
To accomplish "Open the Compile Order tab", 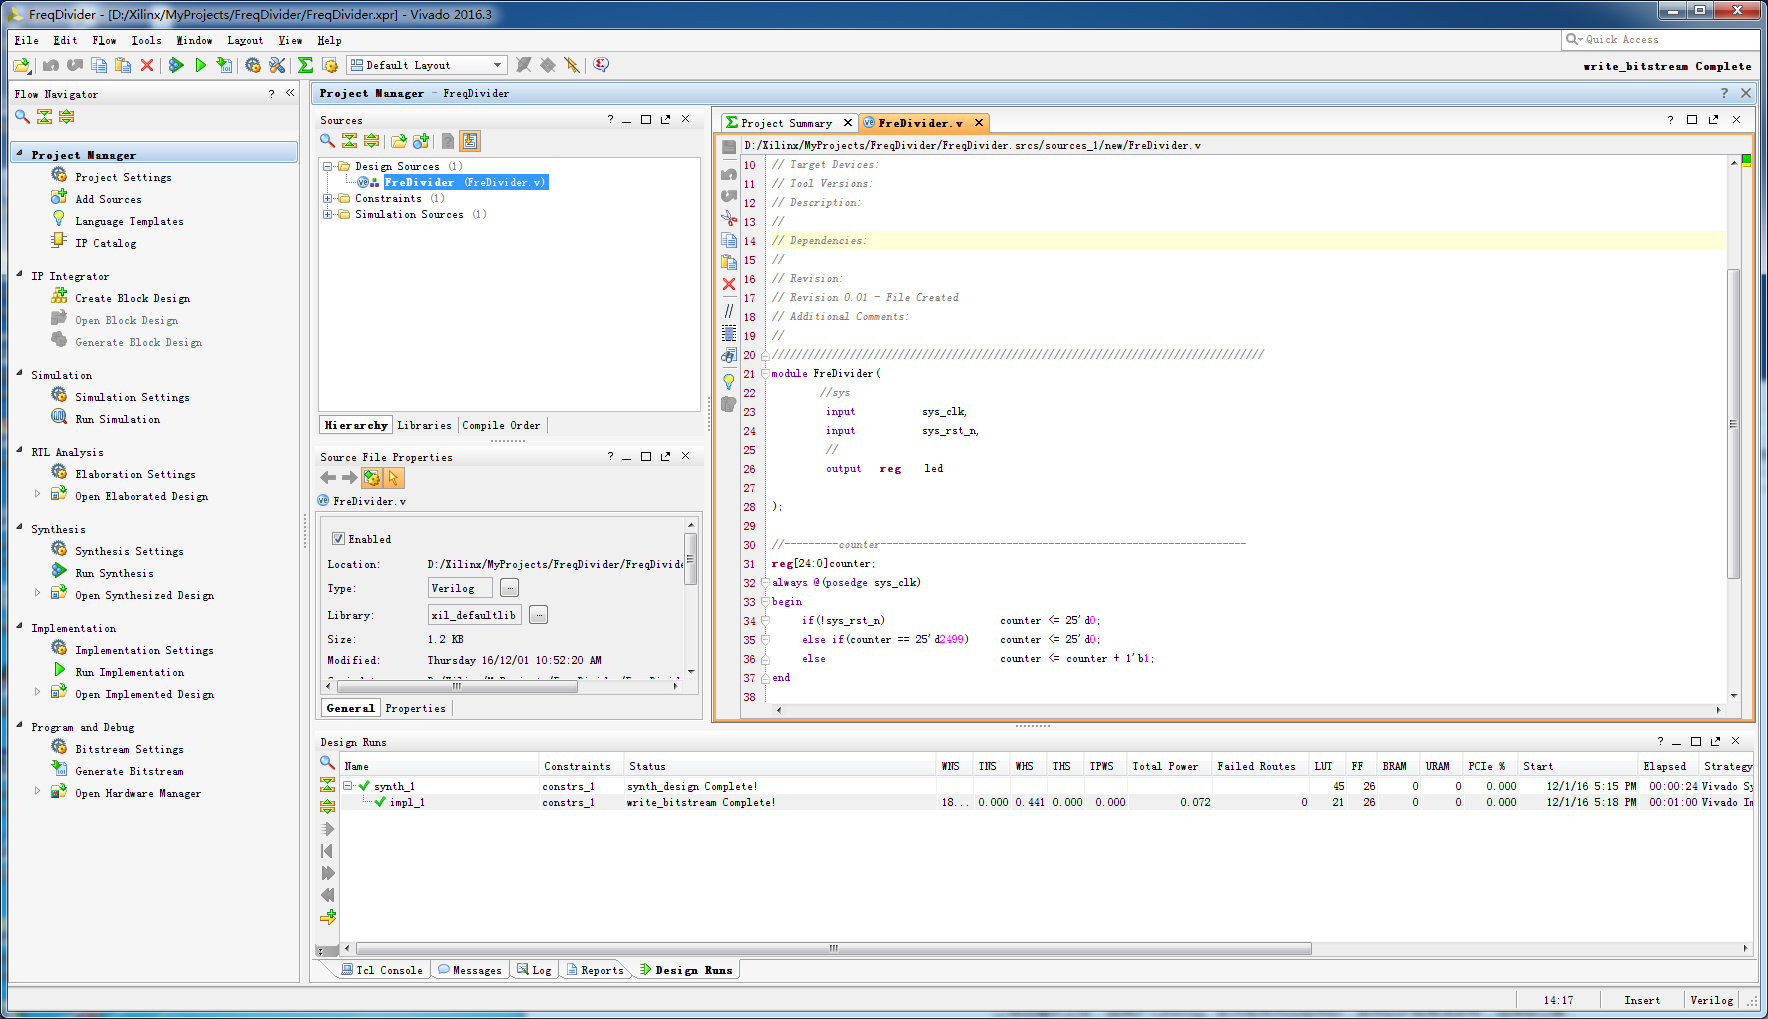I will pos(501,425).
